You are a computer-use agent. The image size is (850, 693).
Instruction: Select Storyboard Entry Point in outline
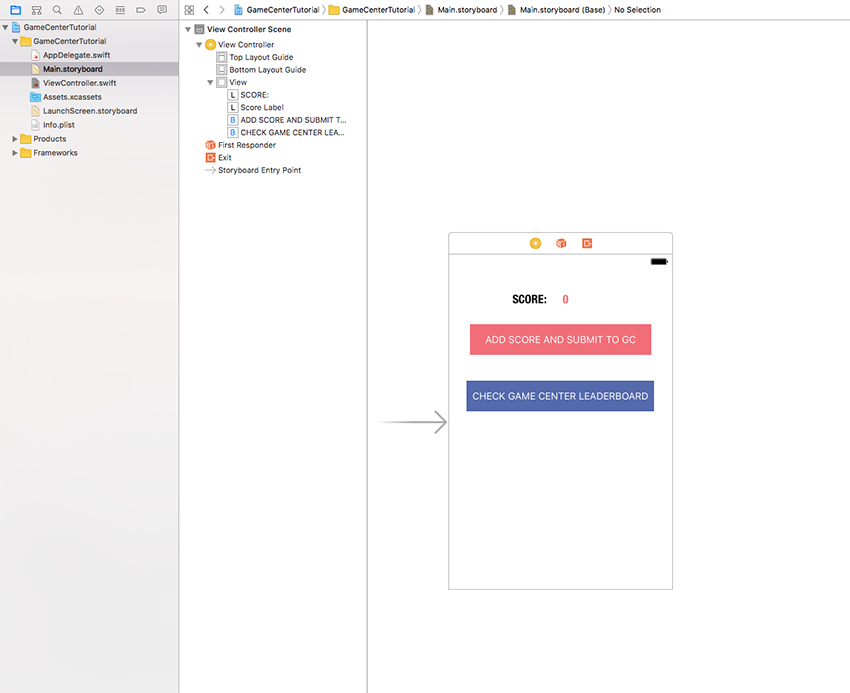[x=260, y=170]
